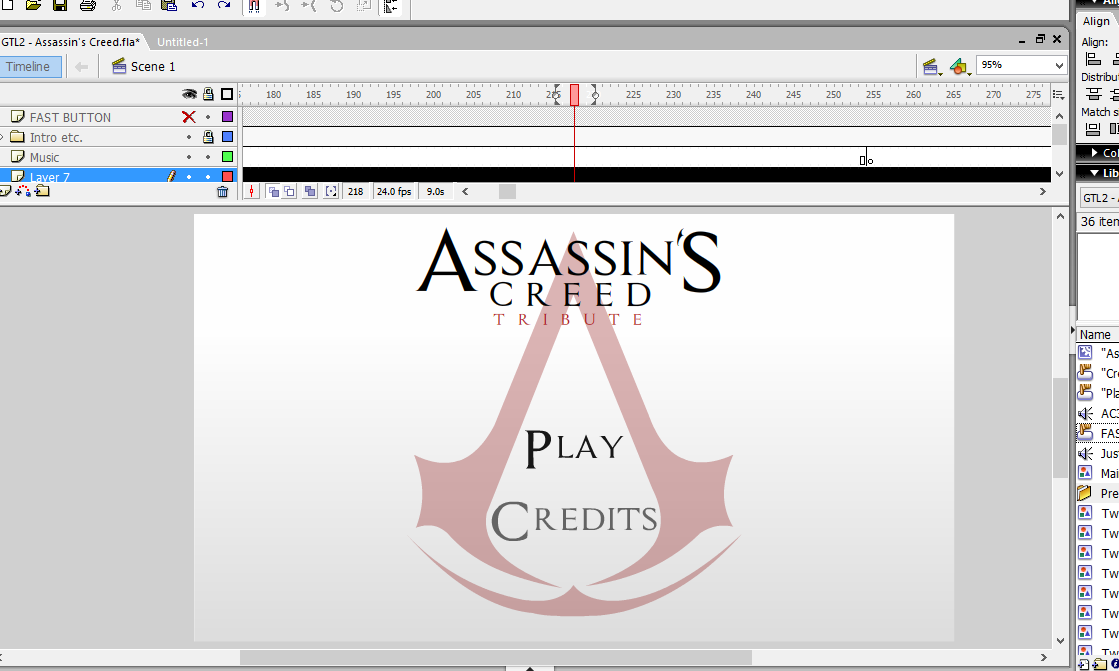Click the Straighten tool icon in toolbar
This screenshot has height=671, width=1119.
pyautogui.click(x=308, y=6)
